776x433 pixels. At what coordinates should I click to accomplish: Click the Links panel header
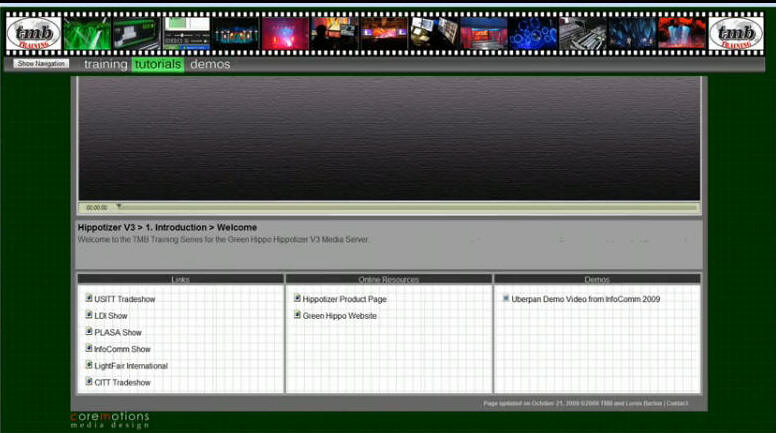point(181,279)
